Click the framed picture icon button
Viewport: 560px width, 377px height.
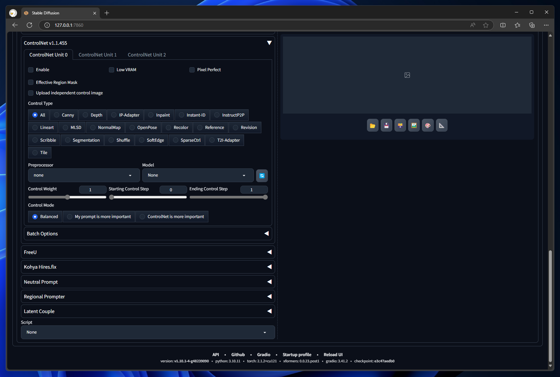click(414, 126)
